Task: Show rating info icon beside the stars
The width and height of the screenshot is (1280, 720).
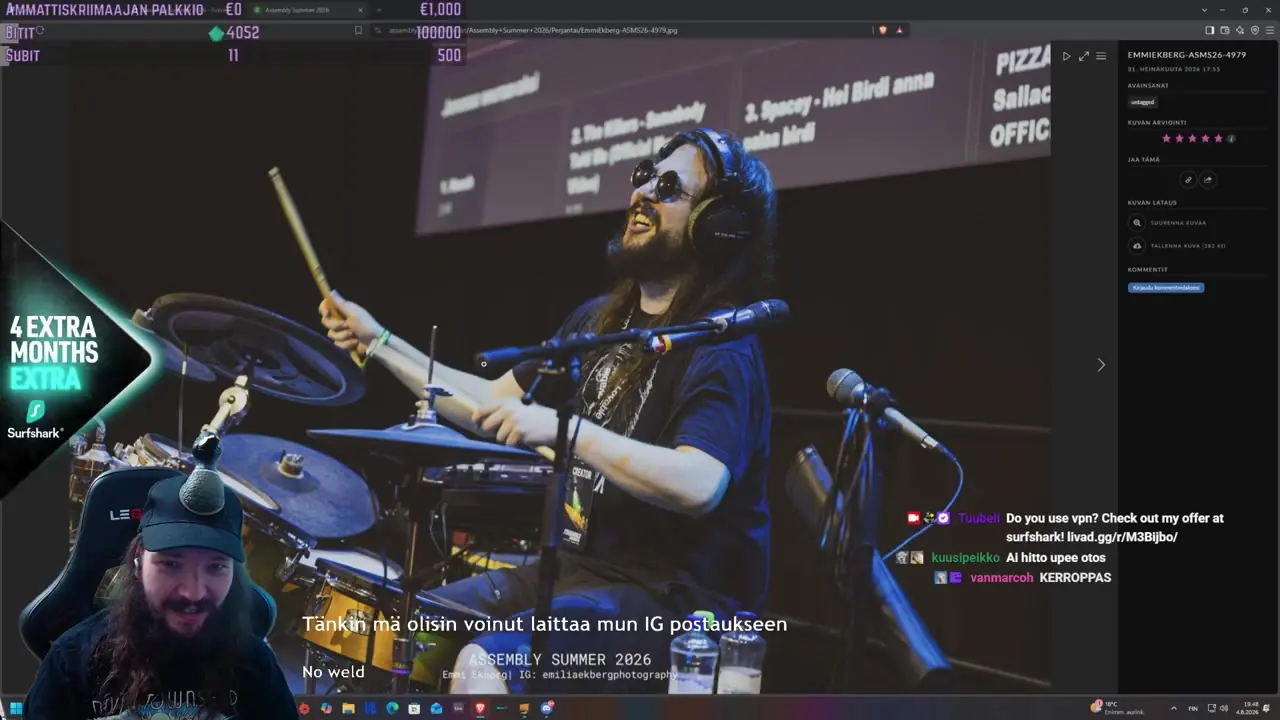Action: pyautogui.click(x=1231, y=138)
